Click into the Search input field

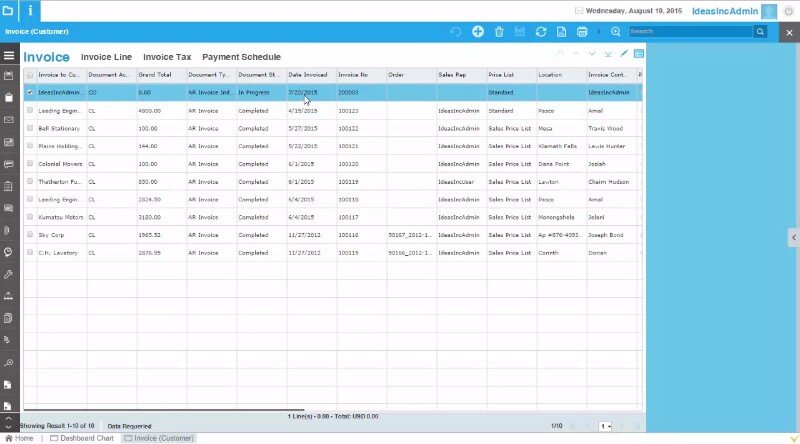pos(690,32)
